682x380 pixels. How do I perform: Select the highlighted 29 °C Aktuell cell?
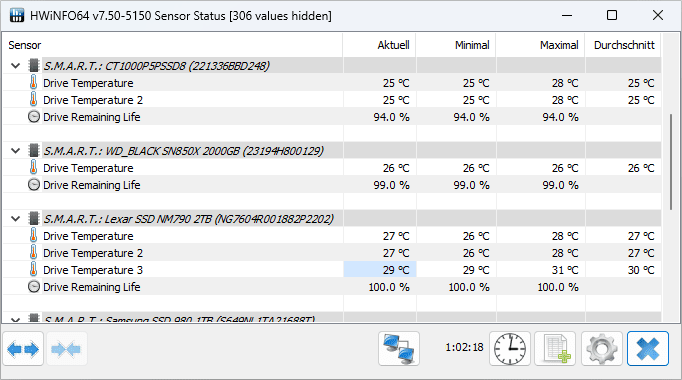tap(380, 270)
